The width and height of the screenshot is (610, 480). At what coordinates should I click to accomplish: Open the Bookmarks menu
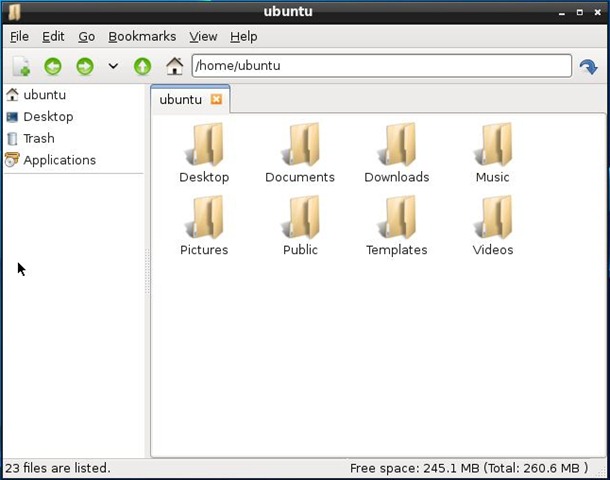[x=142, y=37]
